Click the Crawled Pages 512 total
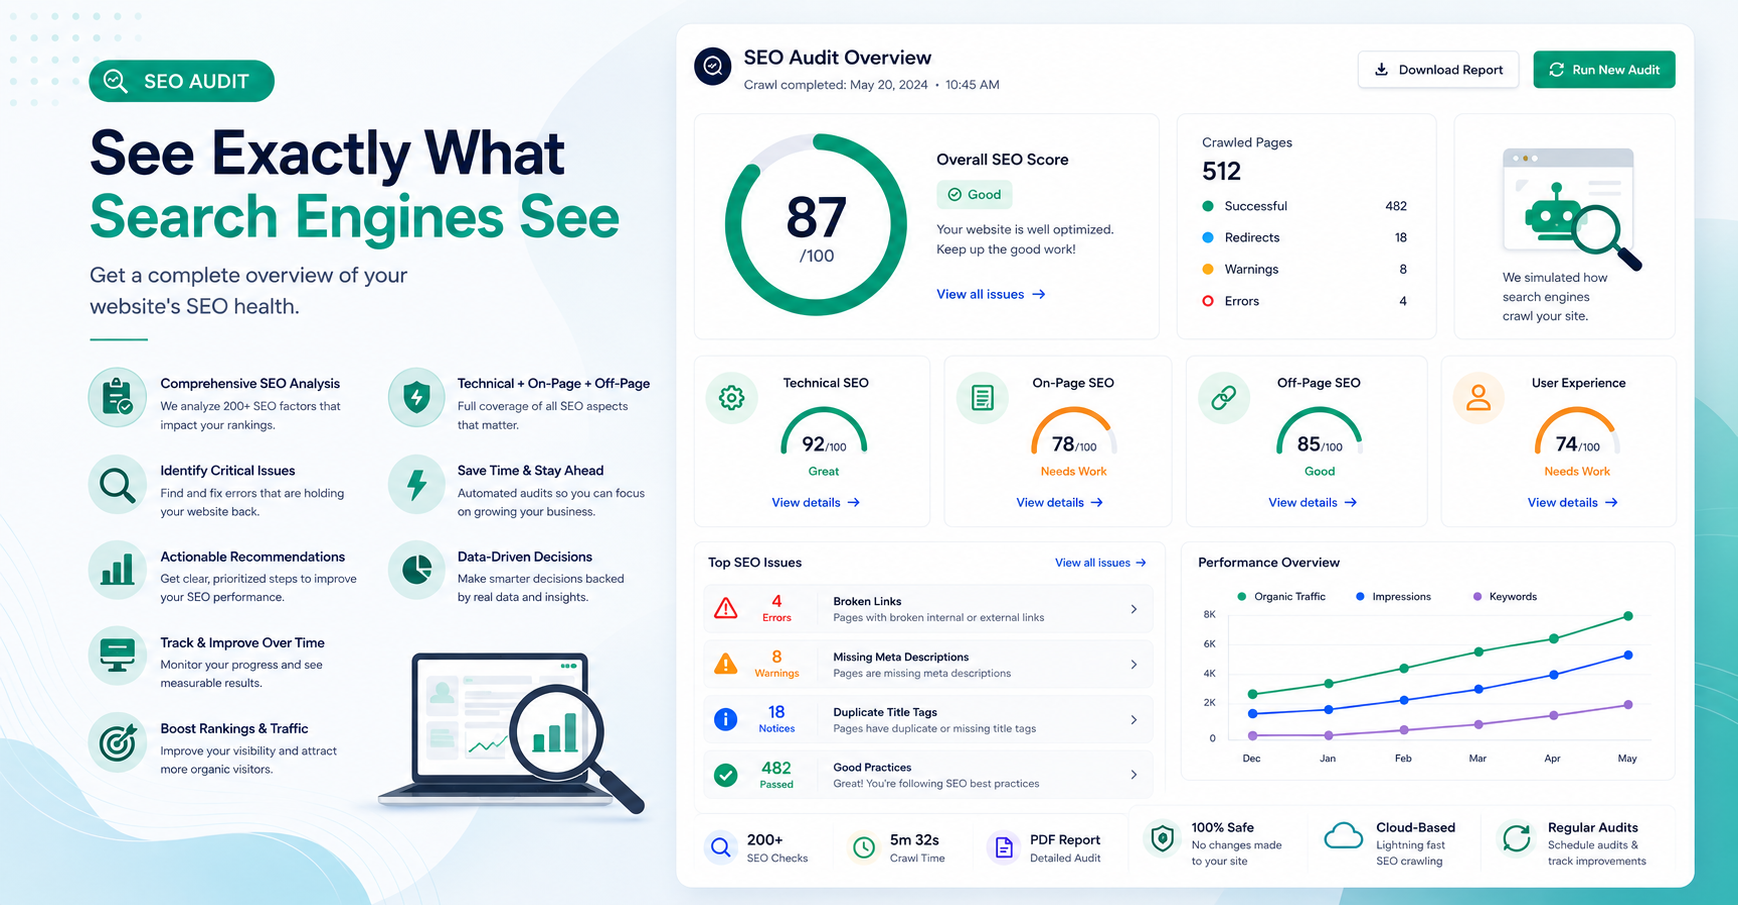The image size is (1738, 905). 1221,171
